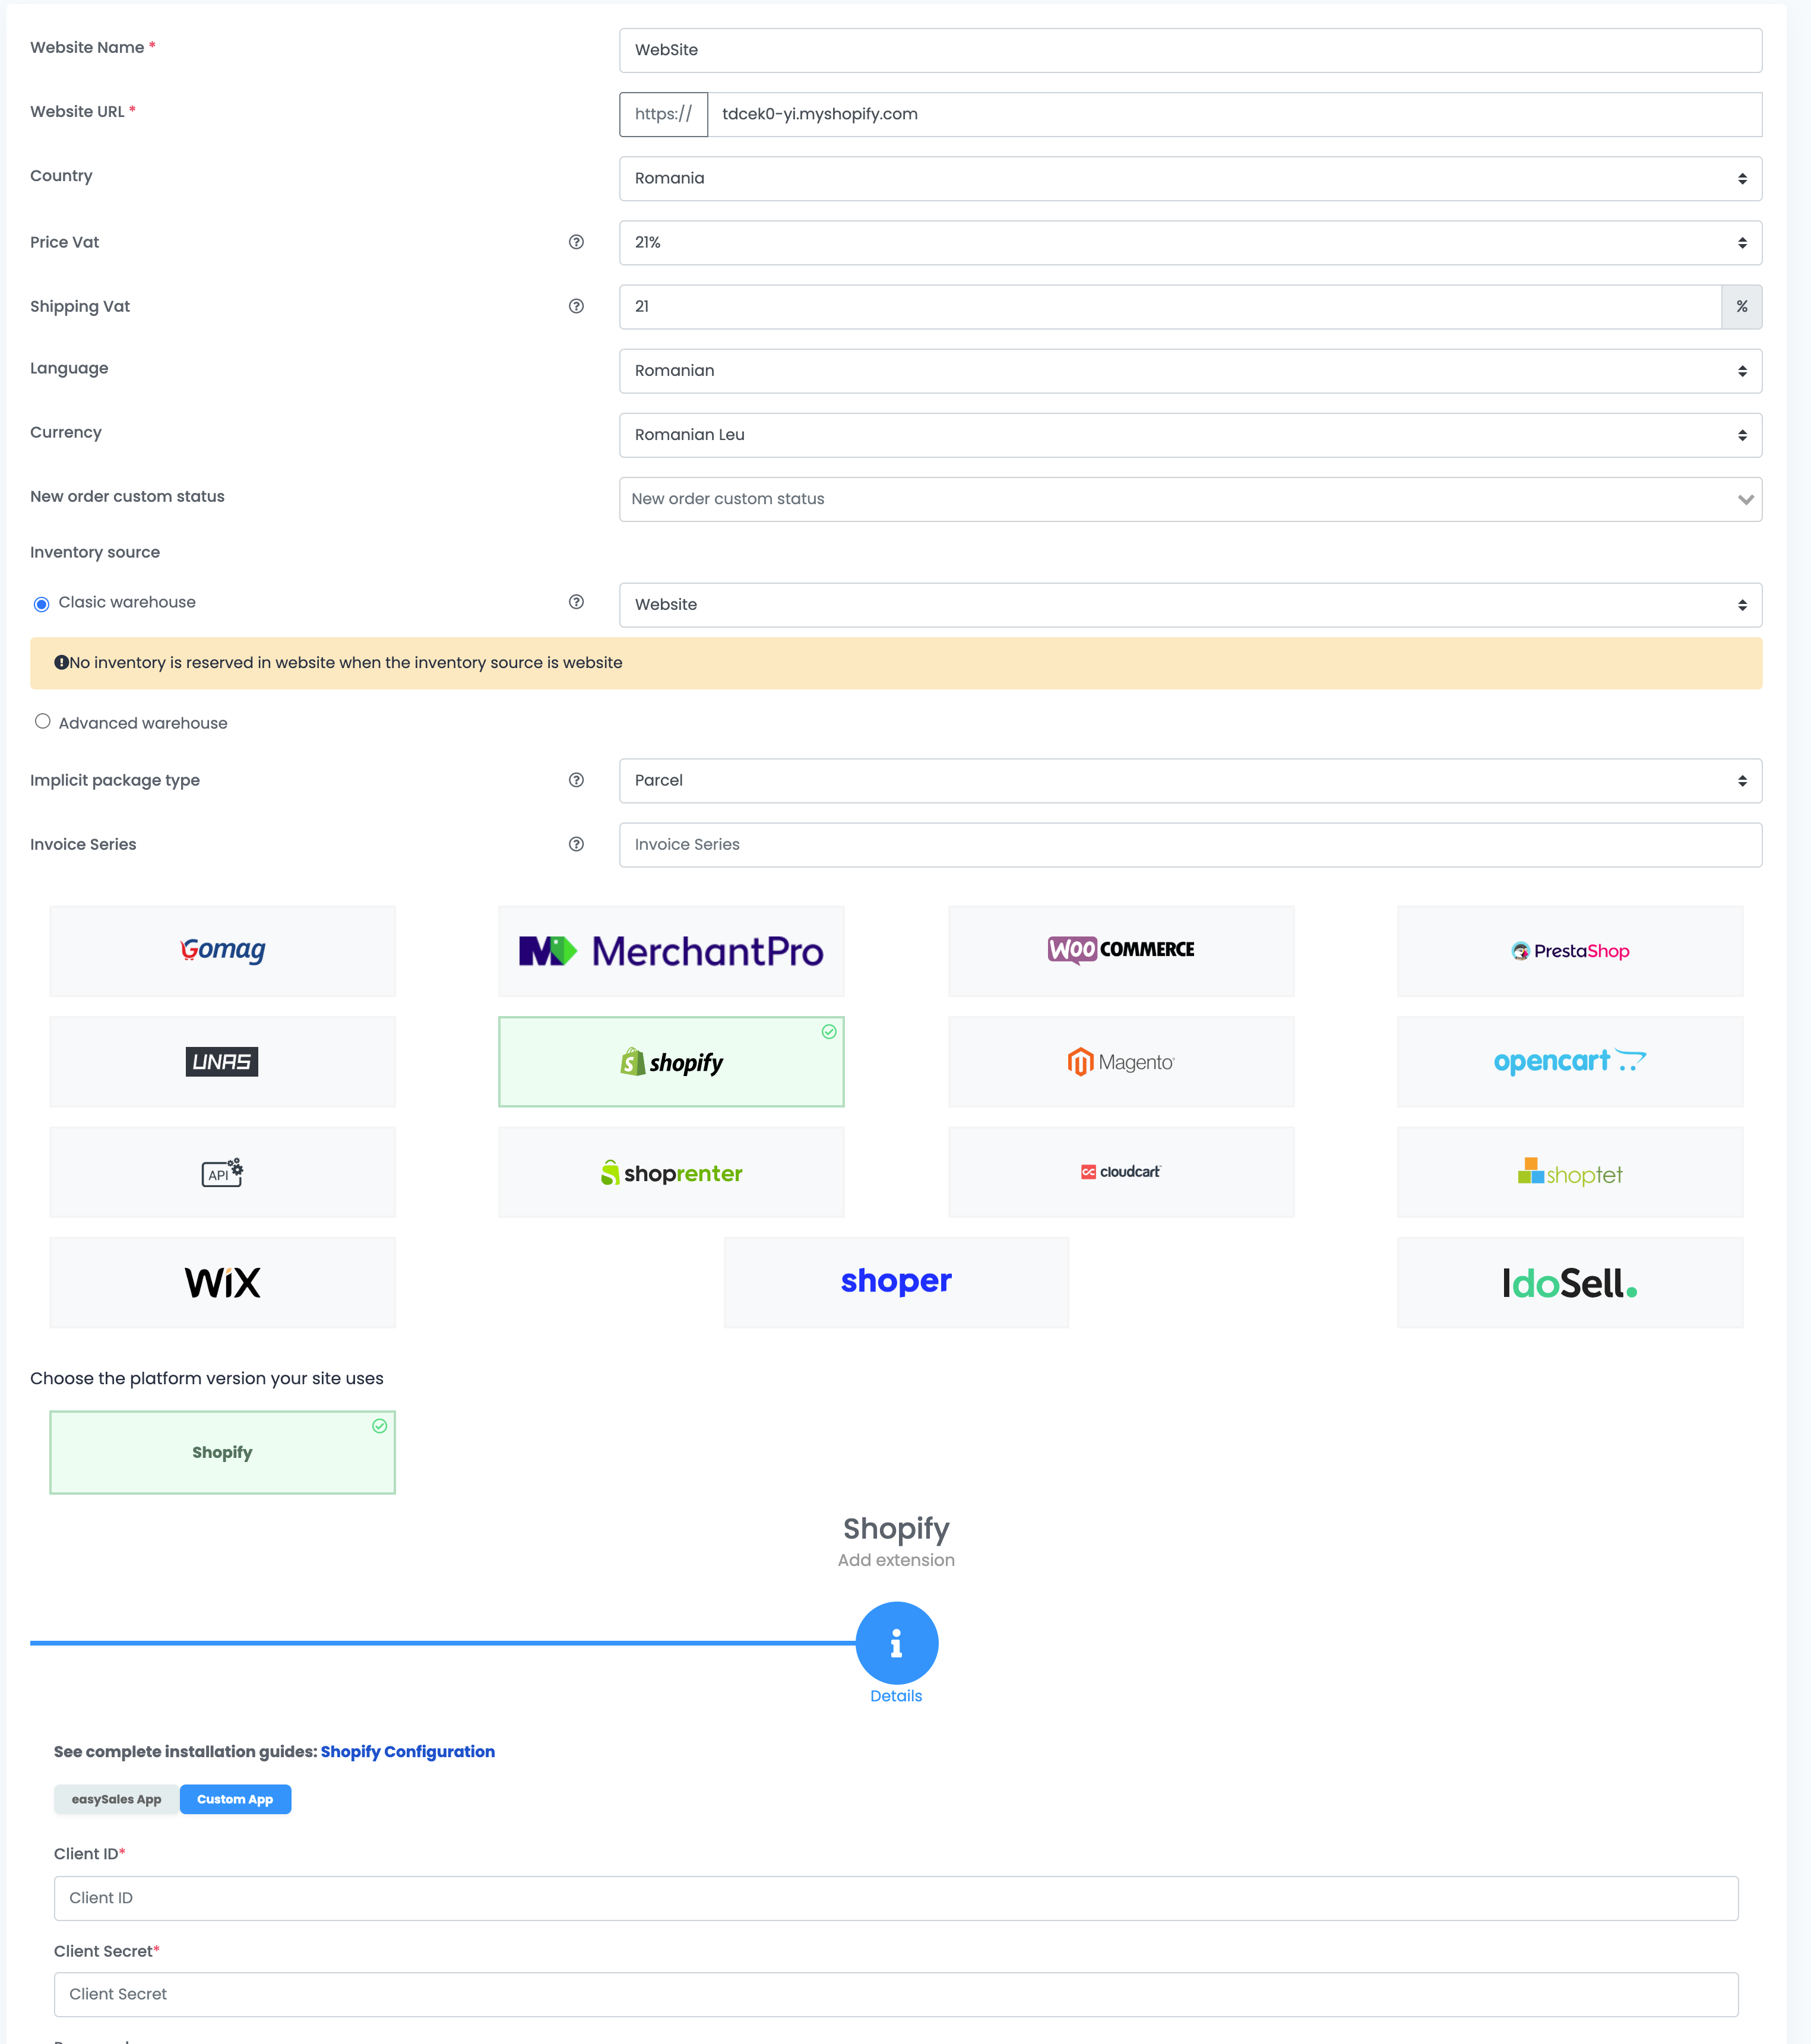Select the Advanced warehouse radio button
This screenshot has height=2044, width=1811.
click(42, 721)
